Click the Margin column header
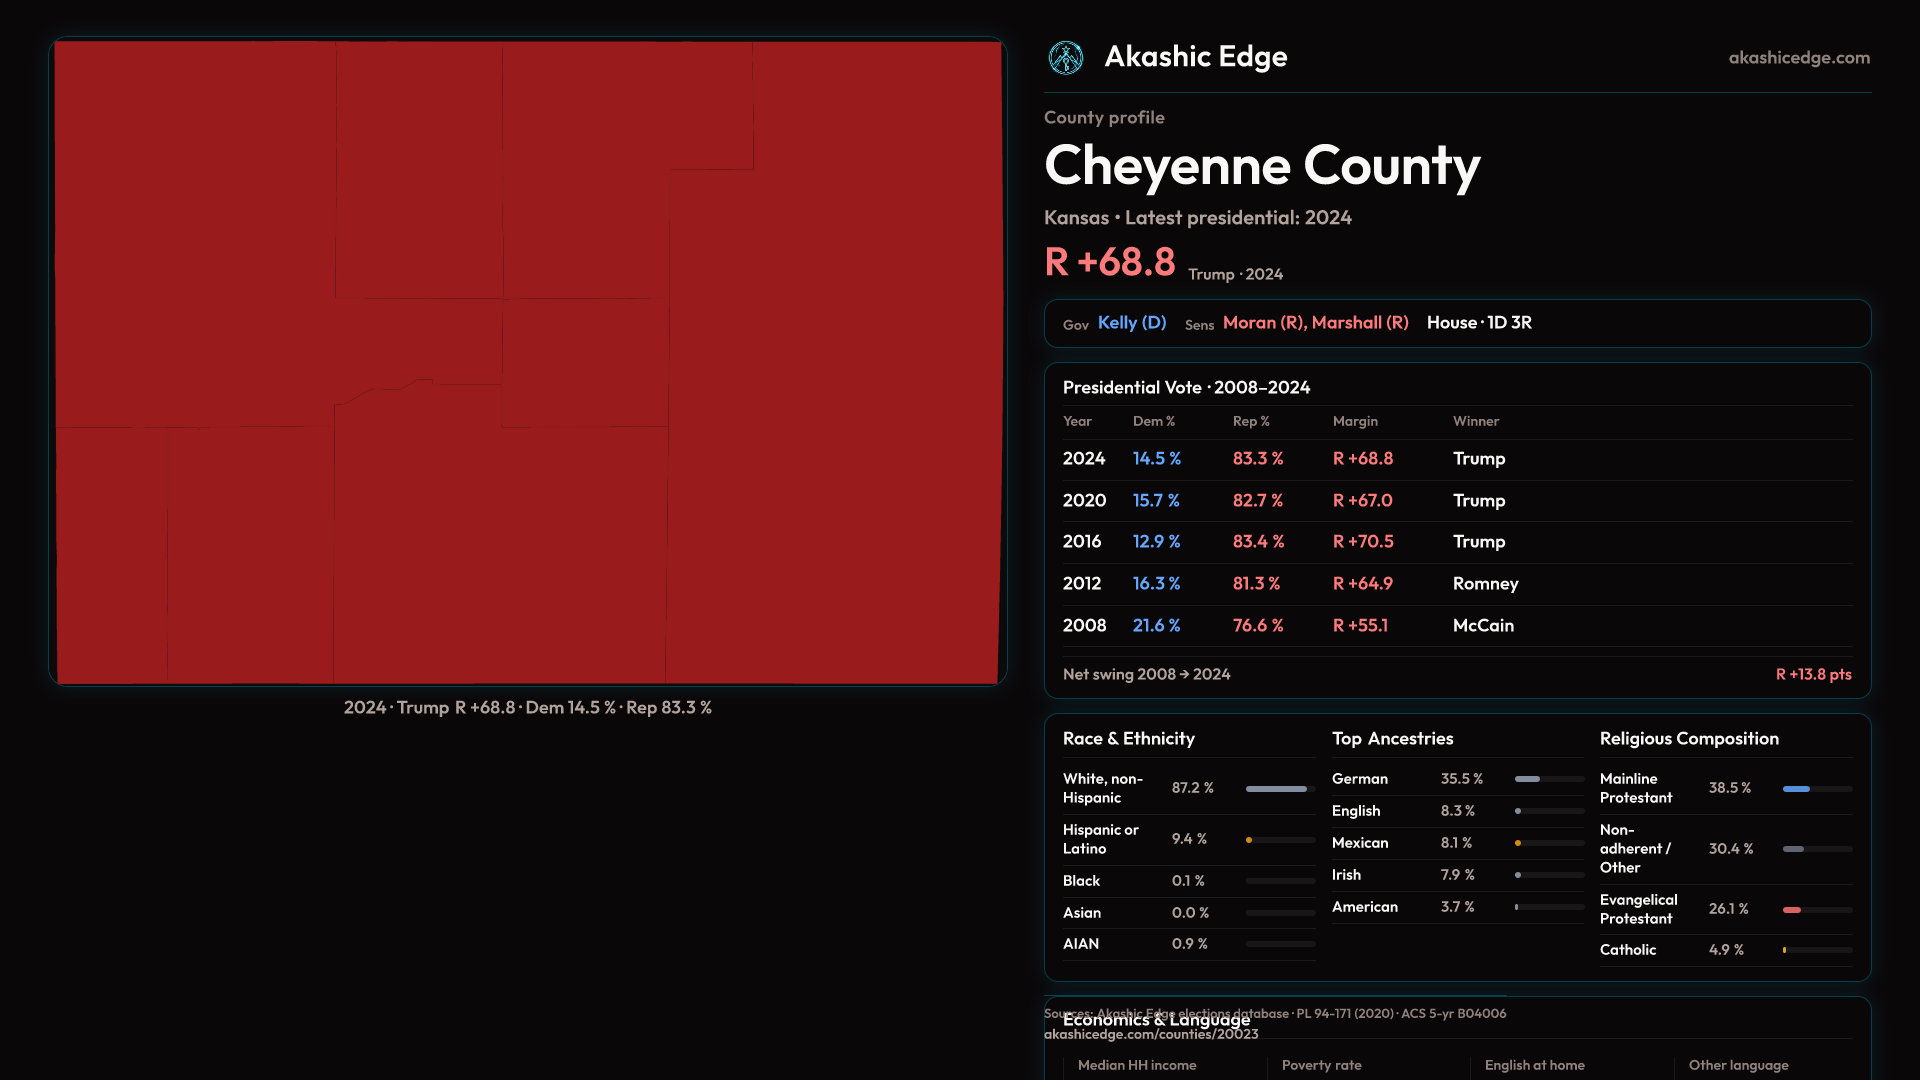Screen dimensions: 1920x1080 (1354, 422)
